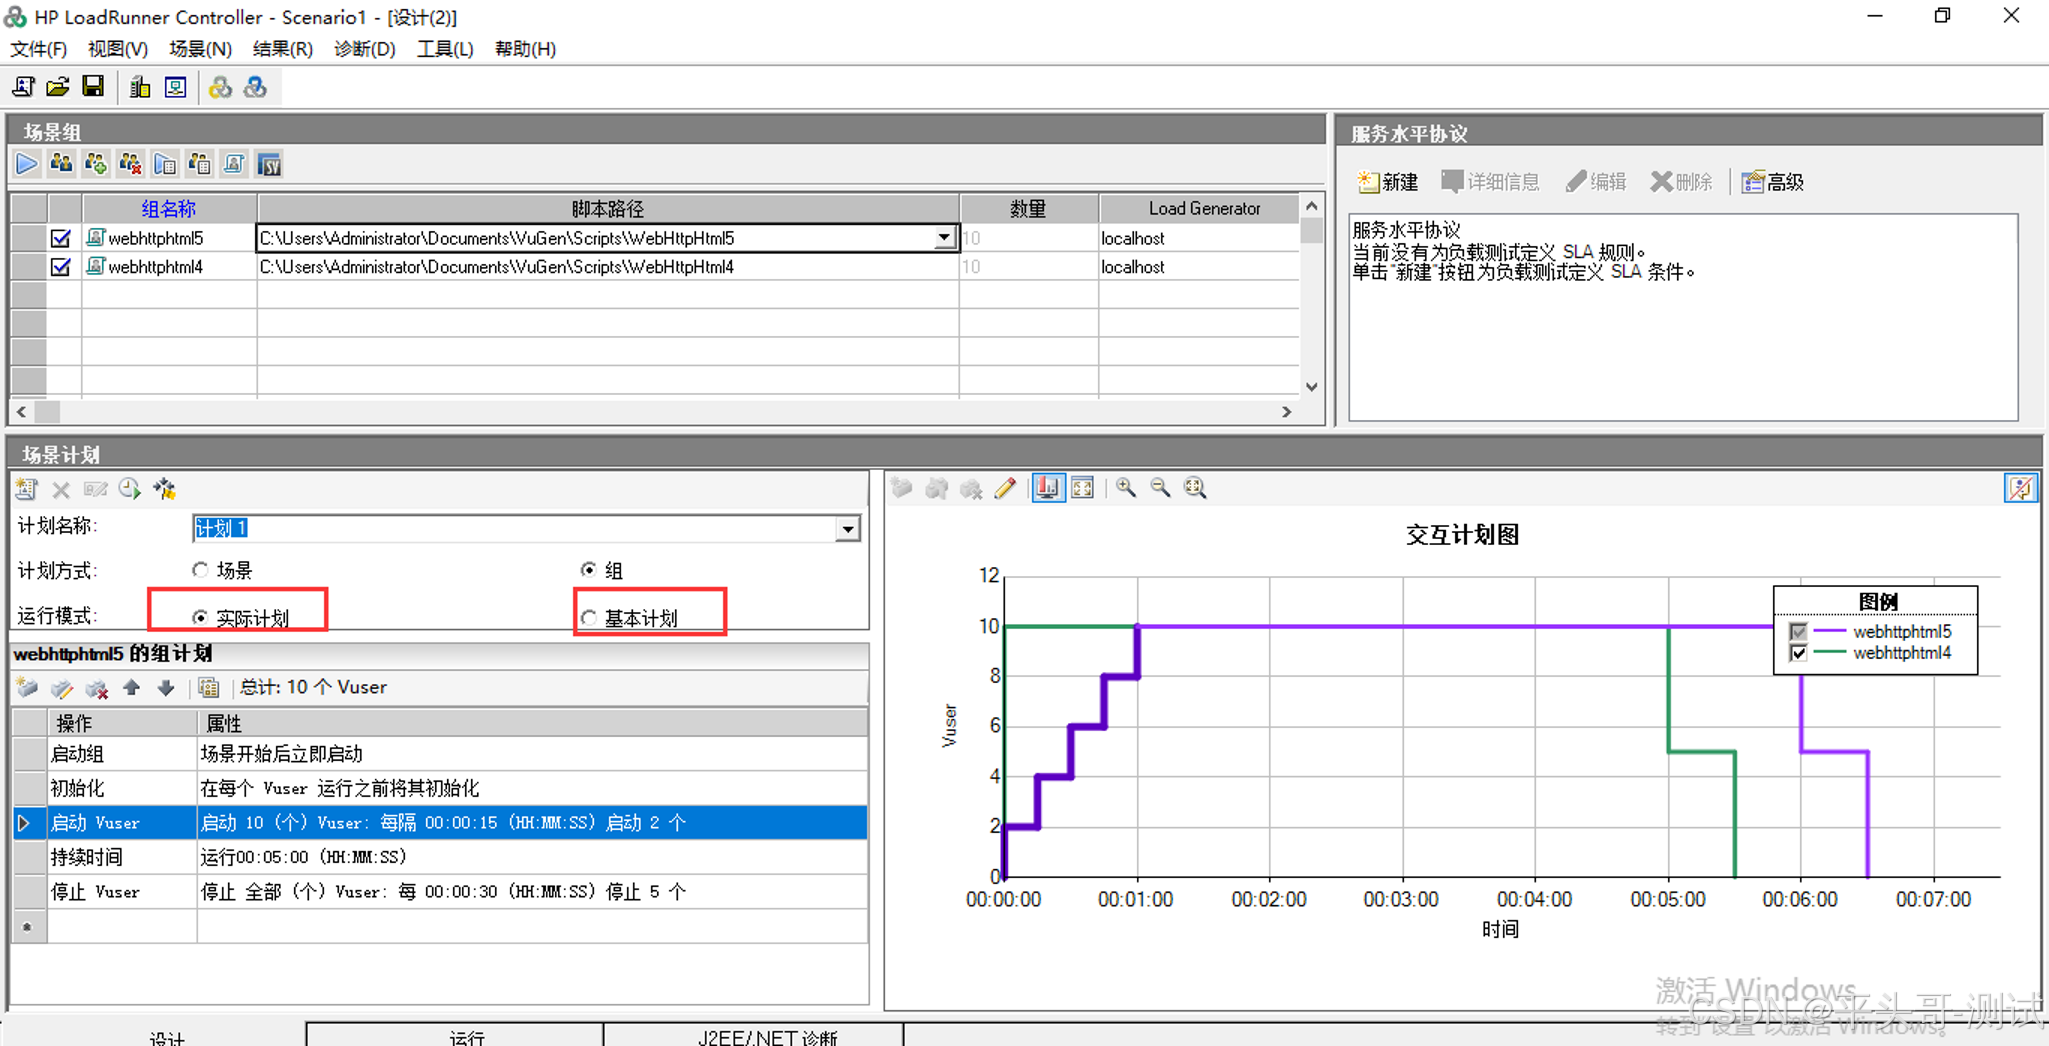The width and height of the screenshot is (2049, 1046).
Task: Open group details icon with users and grid
Action: click(200, 163)
